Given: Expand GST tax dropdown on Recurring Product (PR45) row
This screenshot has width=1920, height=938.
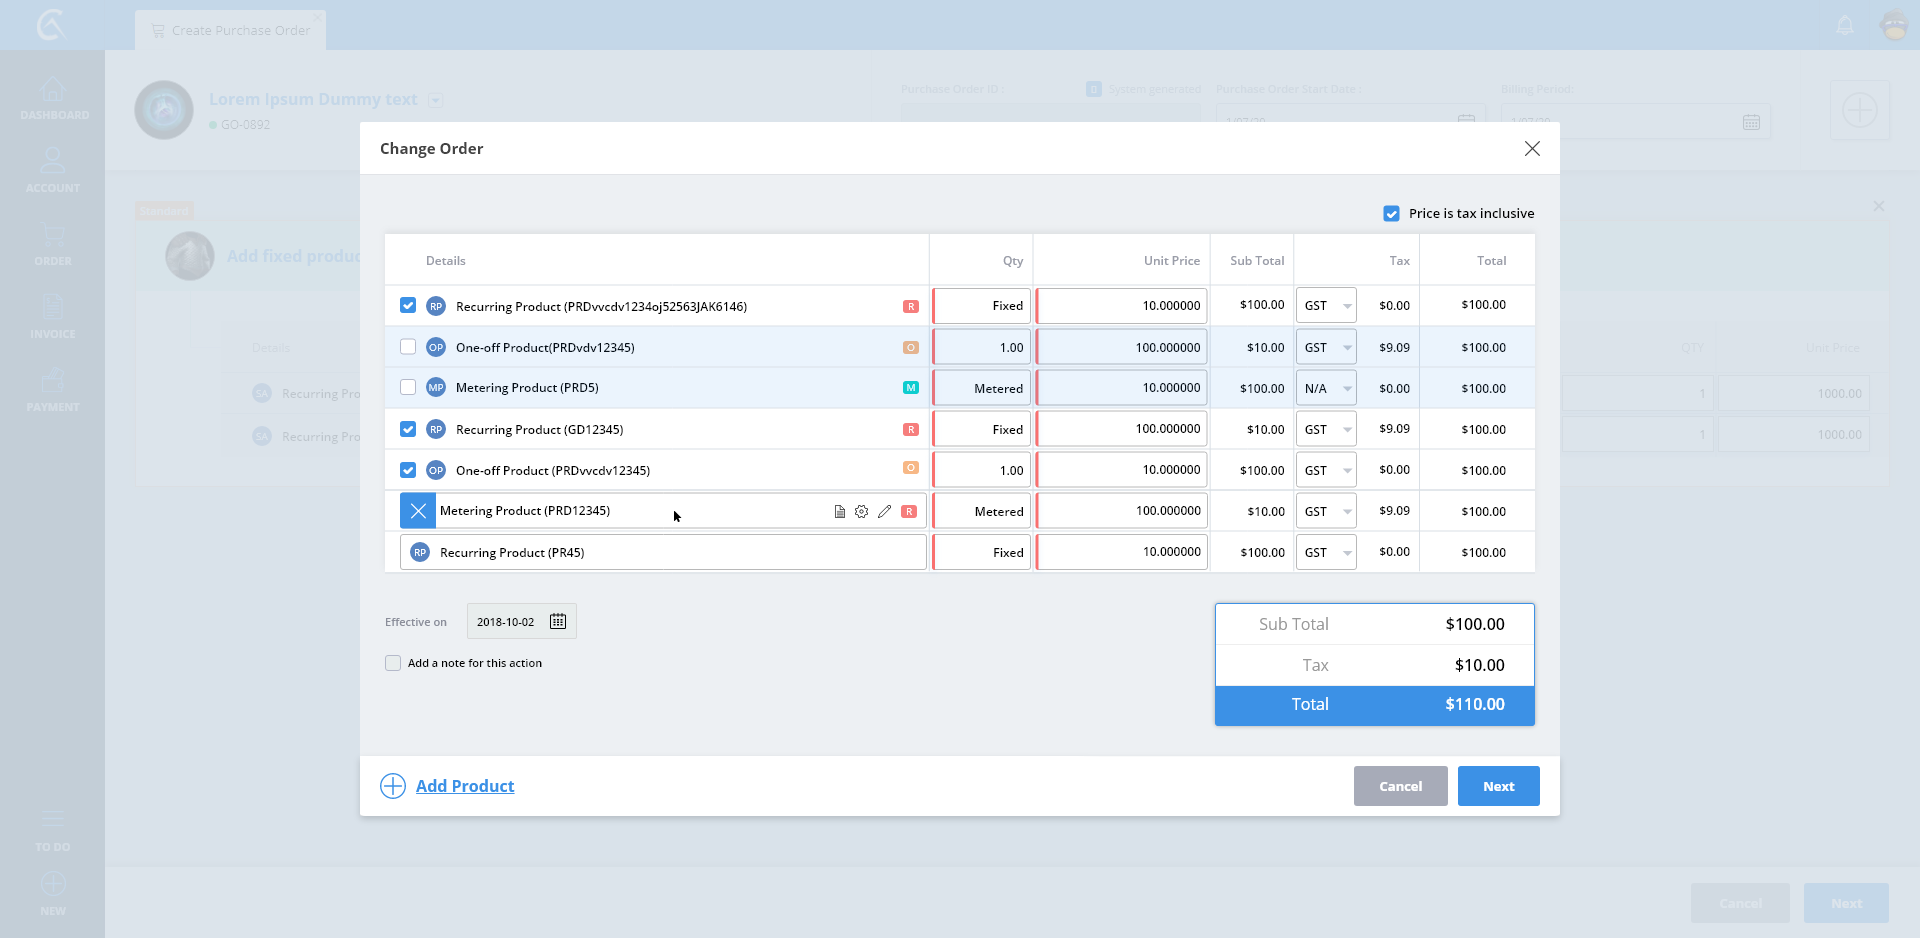Looking at the screenshot, I should (1326, 553).
